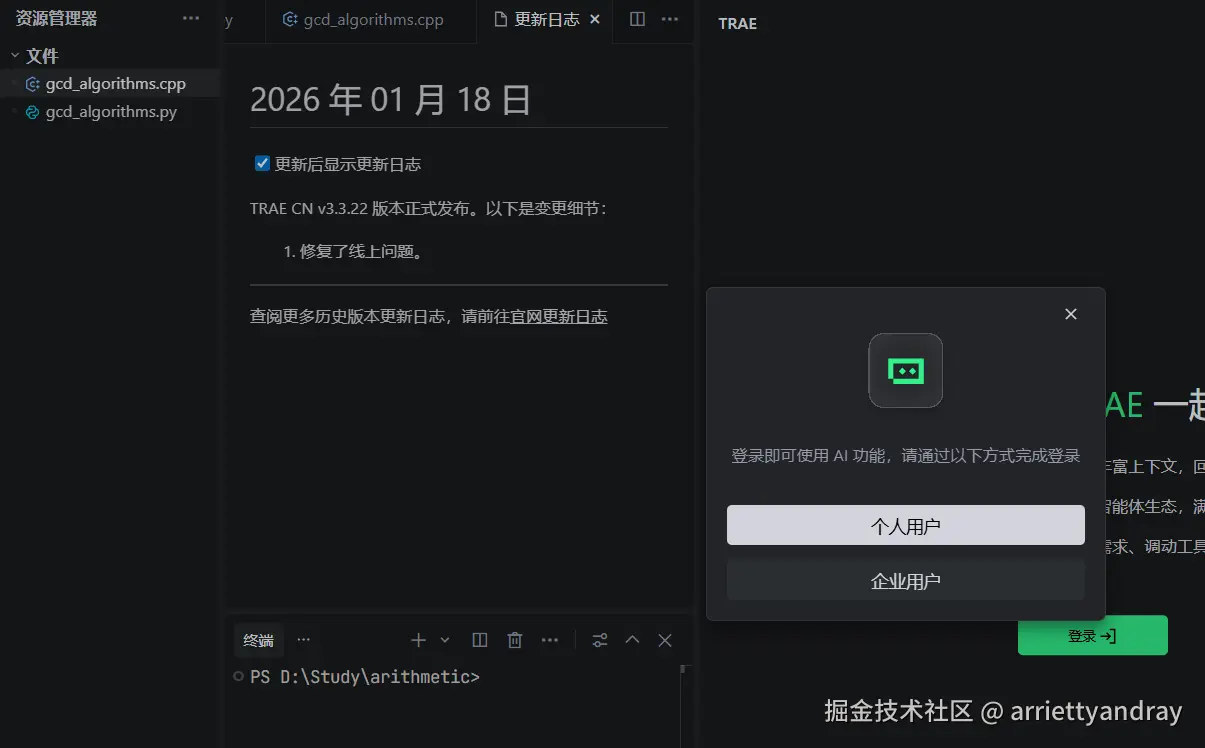The width and height of the screenshot is (1205, 748).
Task: Open the new terminal profile dropdown arrow
Action: tap(445, 640)
